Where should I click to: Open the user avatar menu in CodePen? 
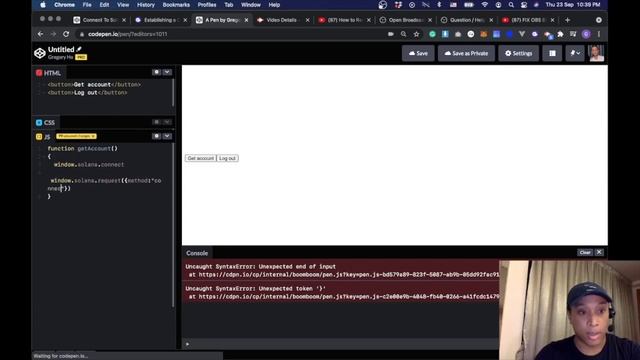tap(596, 53)
